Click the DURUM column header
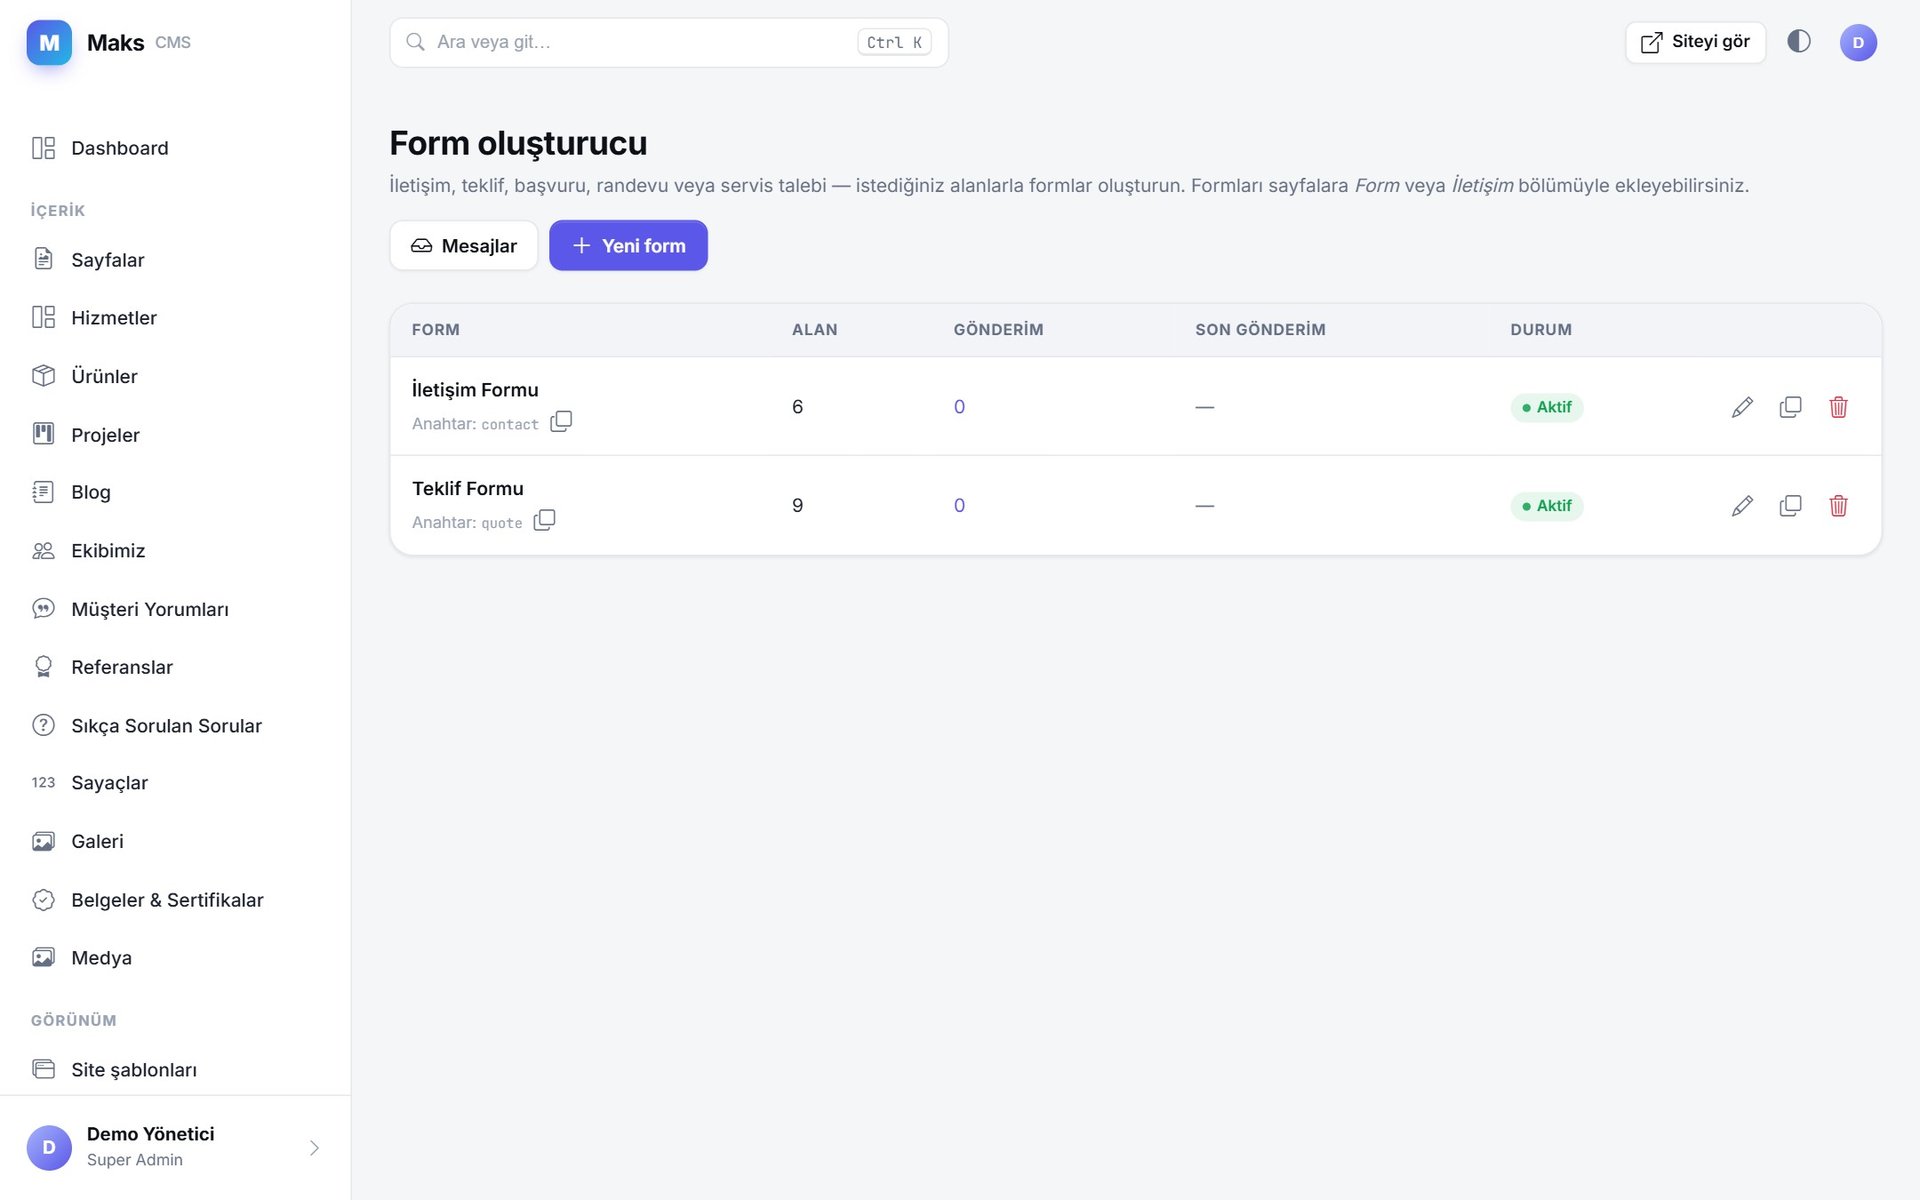 1541,330
